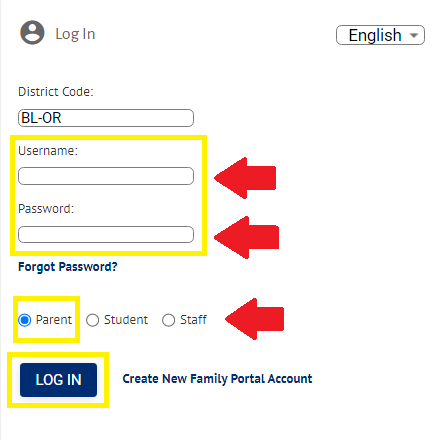
Task: Click into the Username input field
Action: pyautogui.click(x=106, y=176)
